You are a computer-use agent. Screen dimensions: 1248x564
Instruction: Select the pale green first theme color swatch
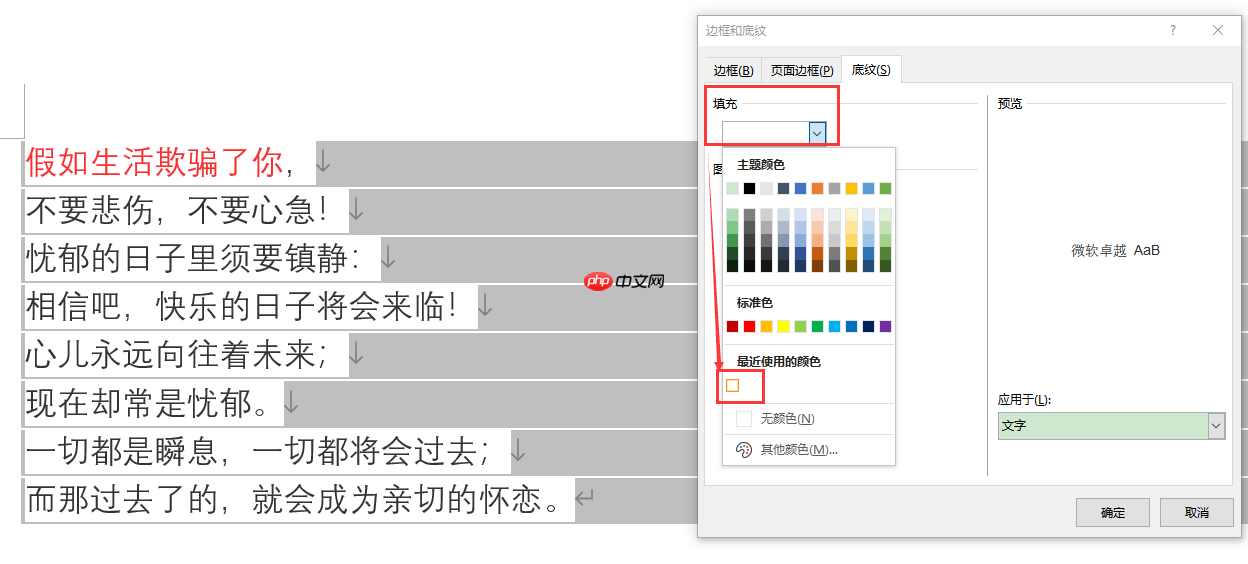point(732,188)
